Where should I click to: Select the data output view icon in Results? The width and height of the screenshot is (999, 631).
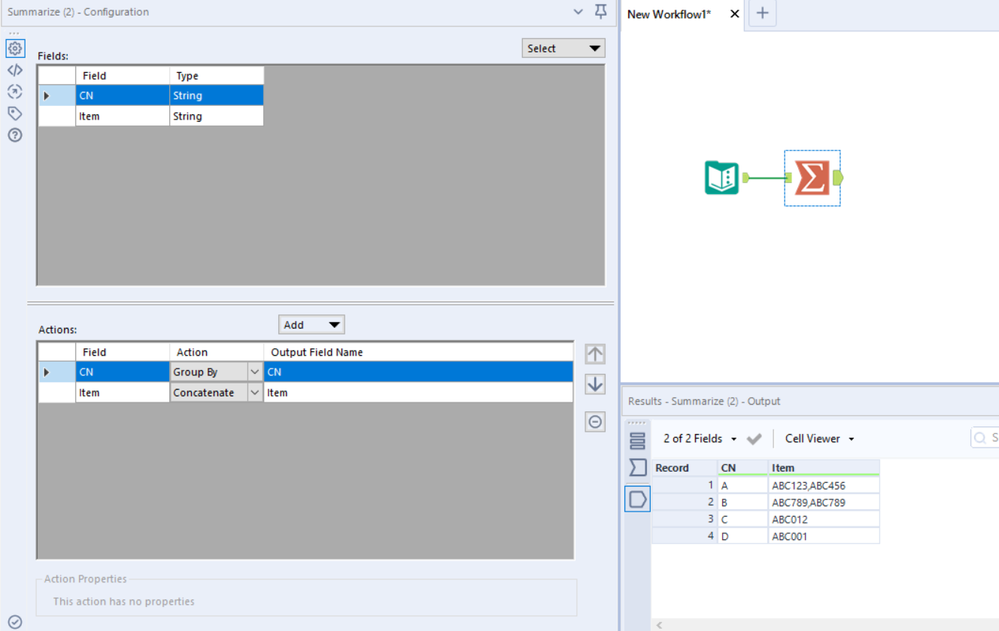[x=637, y=499]
